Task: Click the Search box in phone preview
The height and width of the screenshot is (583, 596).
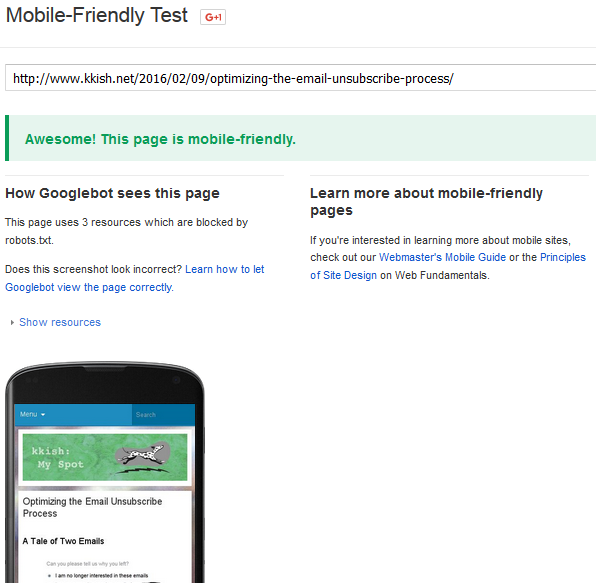Action: [x=163, y=415]
